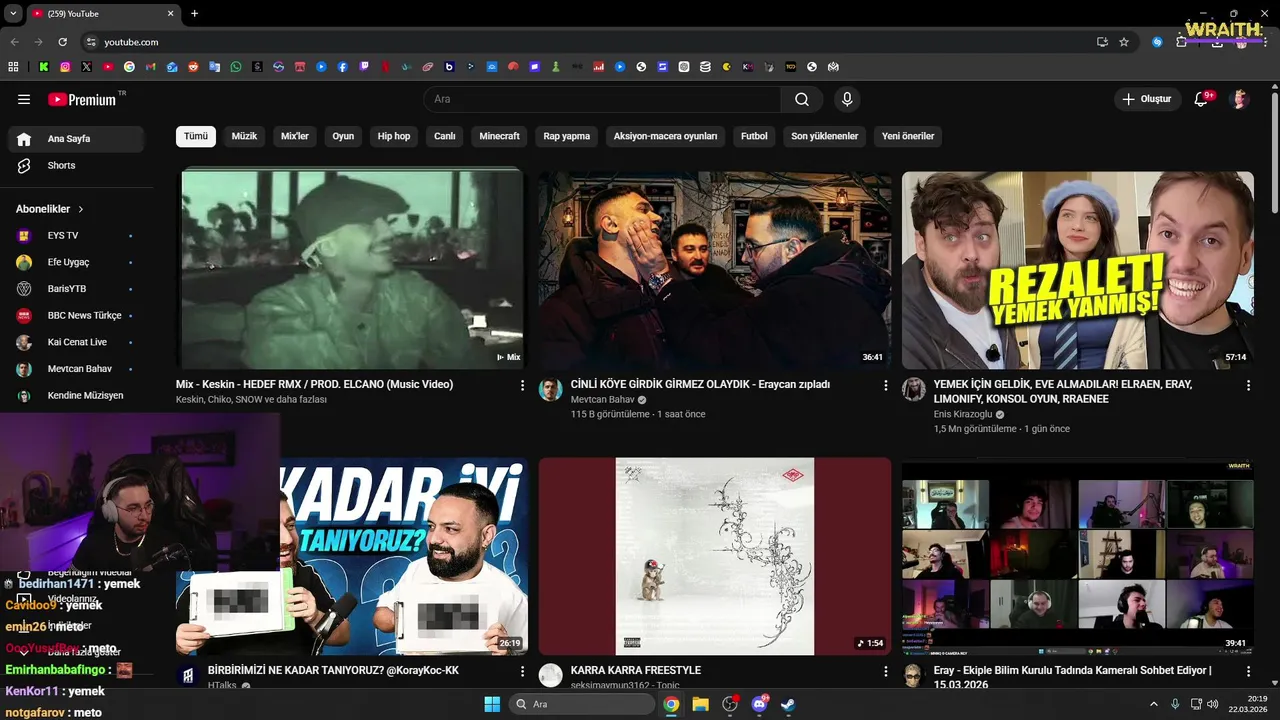
Task: Open the WhatsApp bookmark icon
Action: pyautogui.click(x=236, y=67)
